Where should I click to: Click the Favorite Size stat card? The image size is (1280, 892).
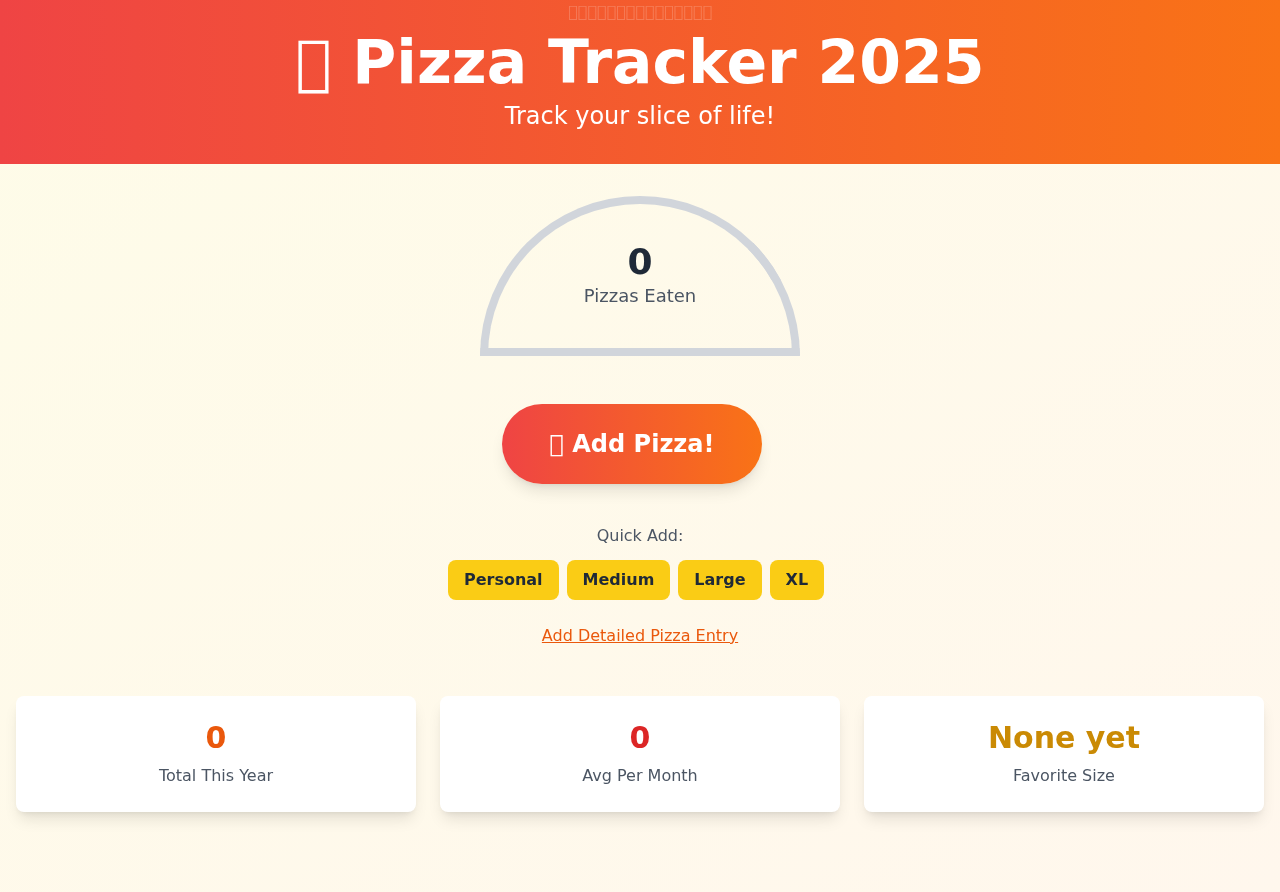(x=1063, y=753)
